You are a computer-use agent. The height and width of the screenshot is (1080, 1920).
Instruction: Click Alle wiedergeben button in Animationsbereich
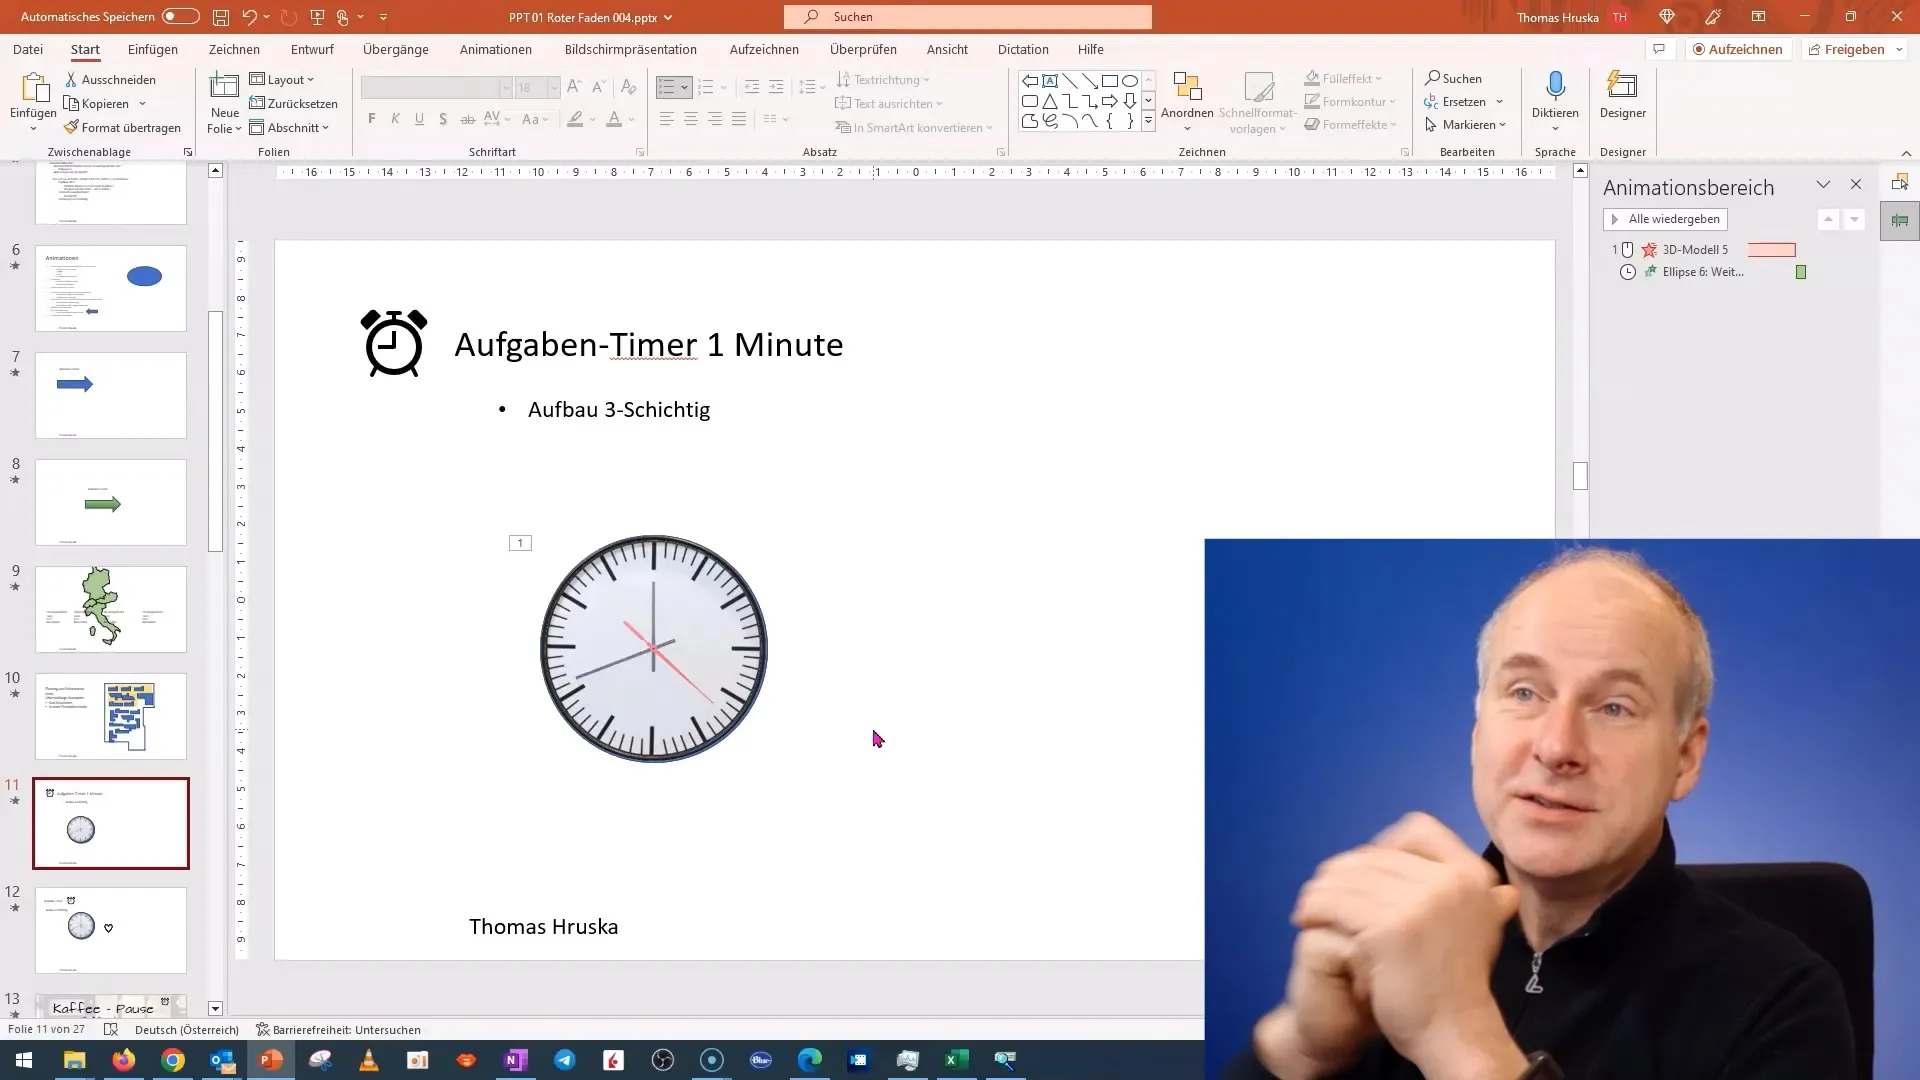(1665, 218)
